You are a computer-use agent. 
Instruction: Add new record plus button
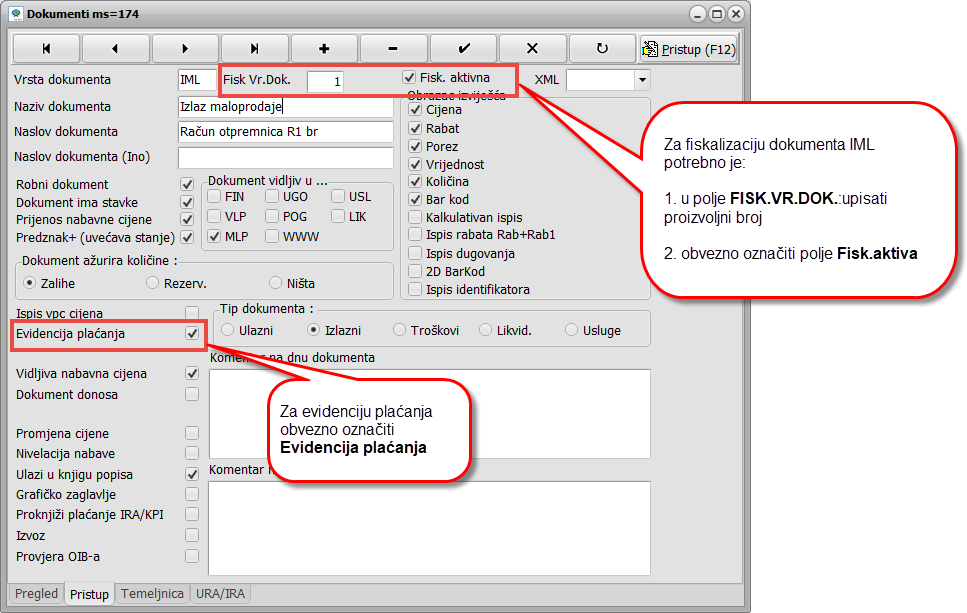pos(324,49)
